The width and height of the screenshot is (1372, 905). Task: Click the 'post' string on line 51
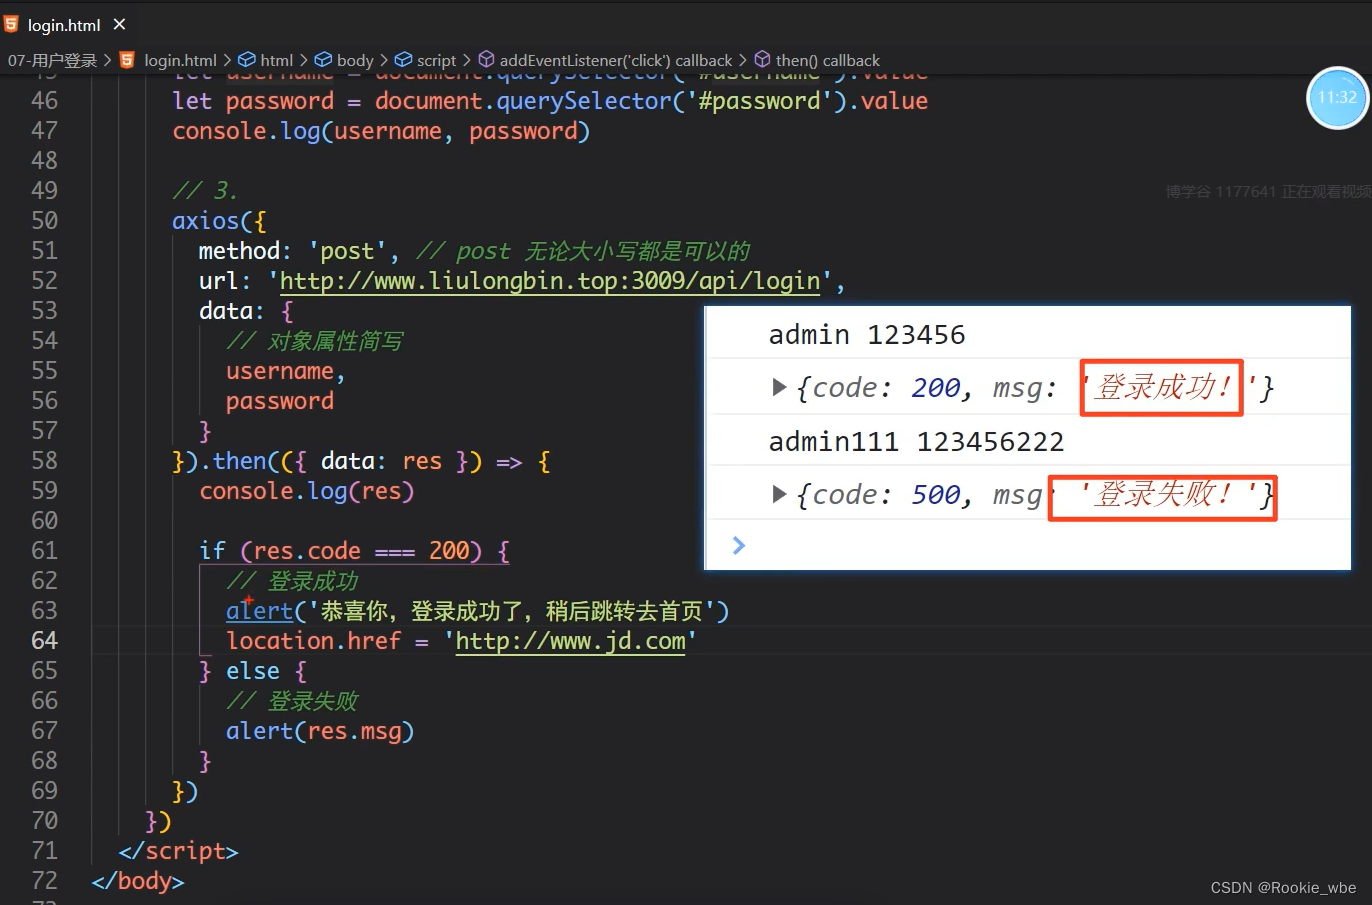click(347, 251)
